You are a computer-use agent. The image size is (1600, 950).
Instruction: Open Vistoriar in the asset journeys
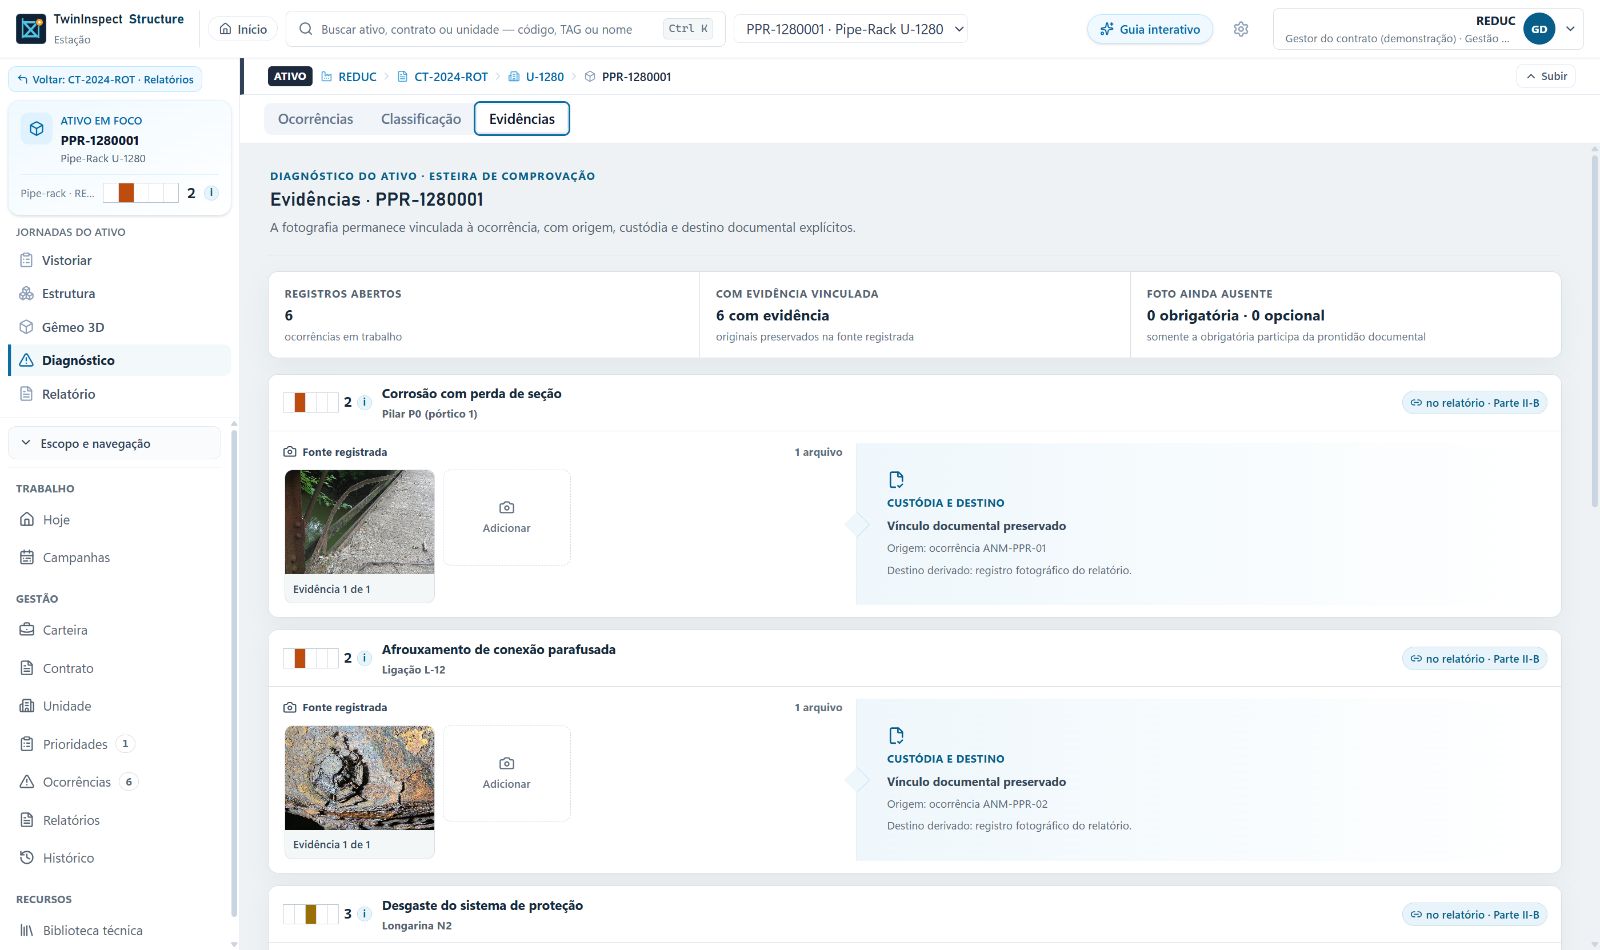tap(119, 260)
